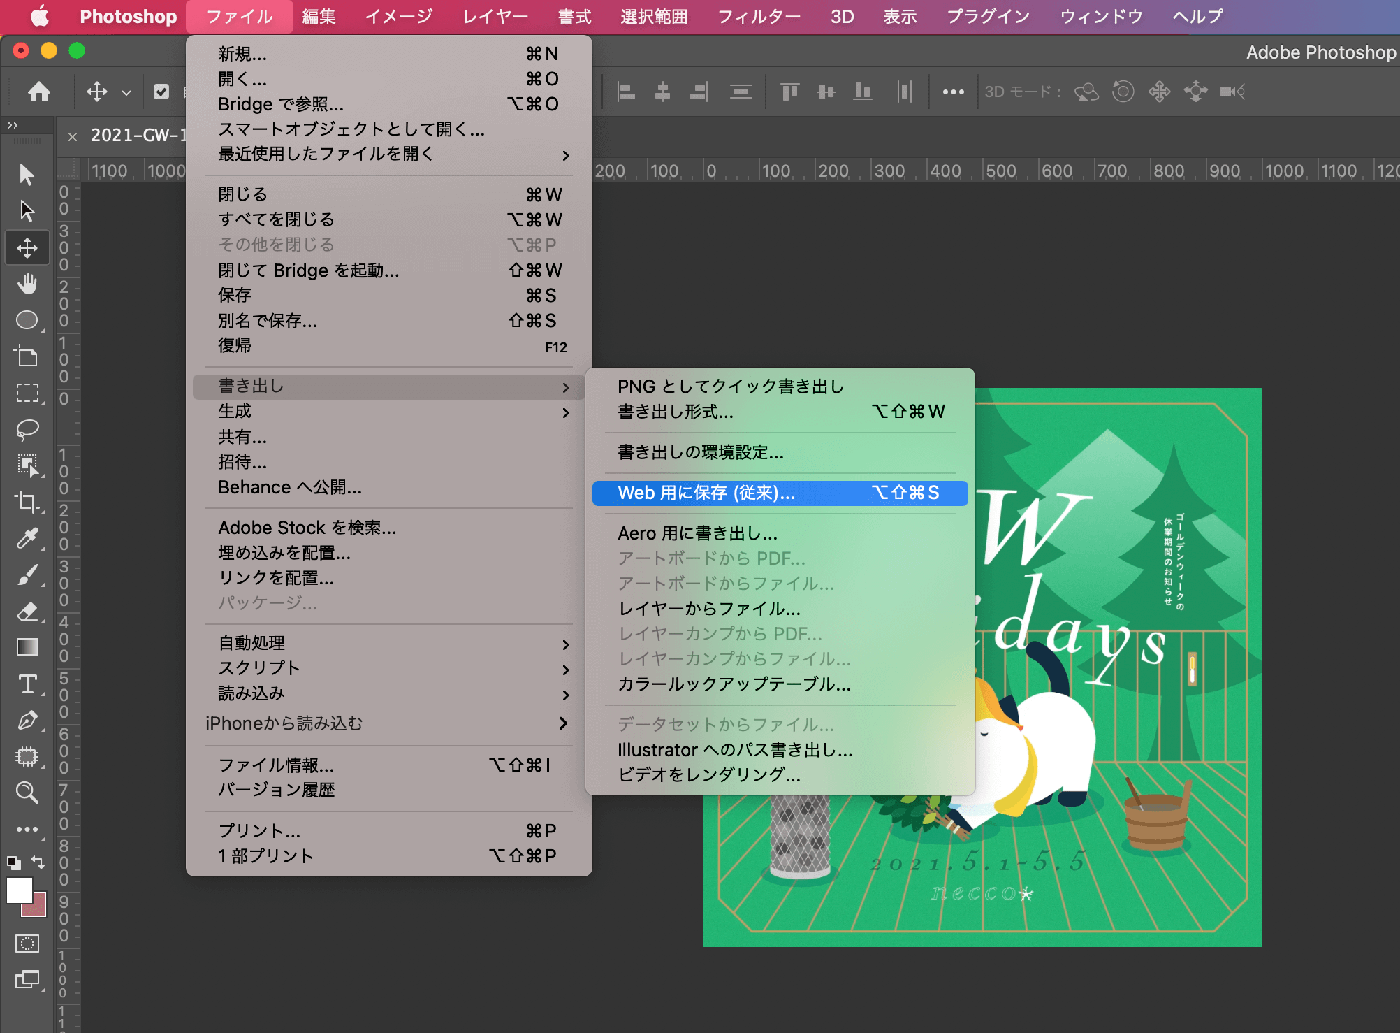The width and height of the screenshot is (1400, 1033).
Task: Select the Rectangular Marquee tool
Action: tap(27, 393)
